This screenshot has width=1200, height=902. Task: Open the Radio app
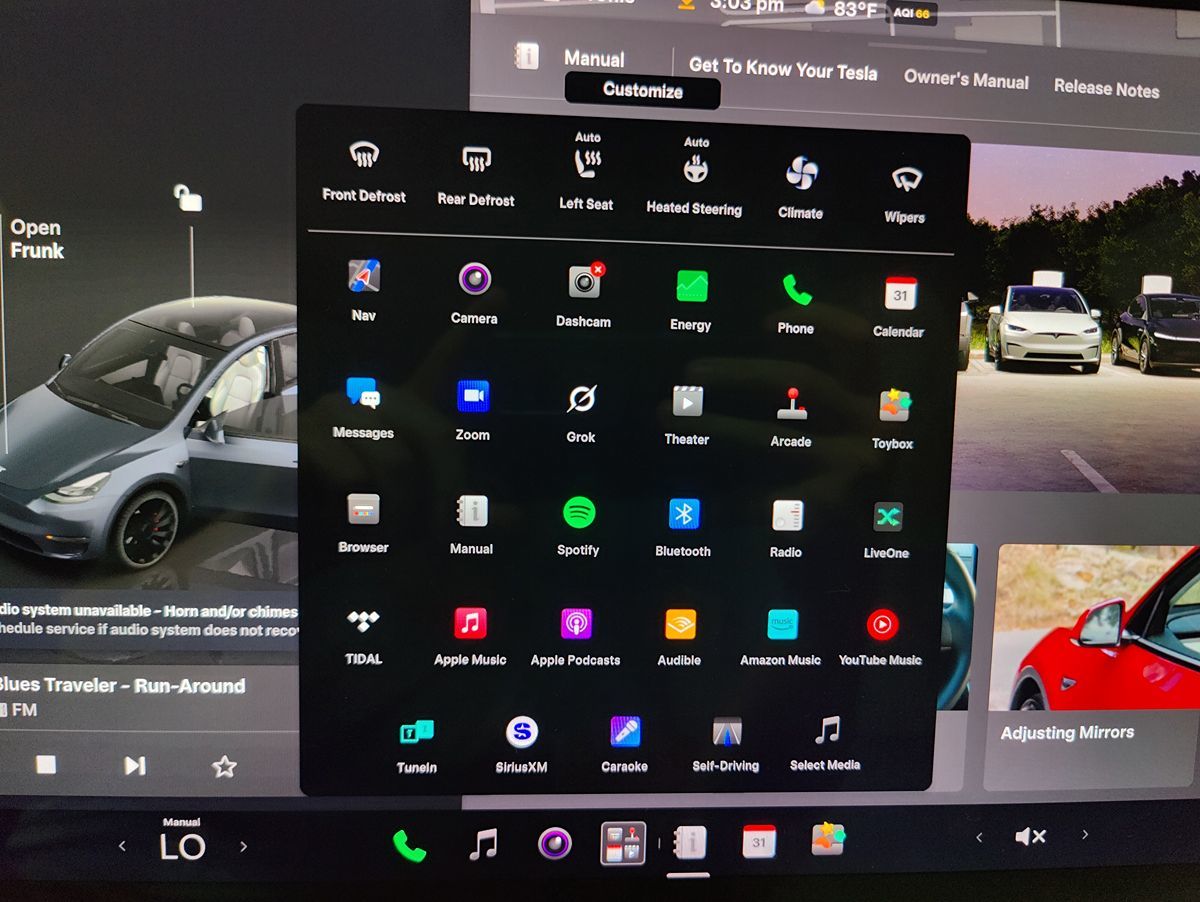[x=786, y=528]
